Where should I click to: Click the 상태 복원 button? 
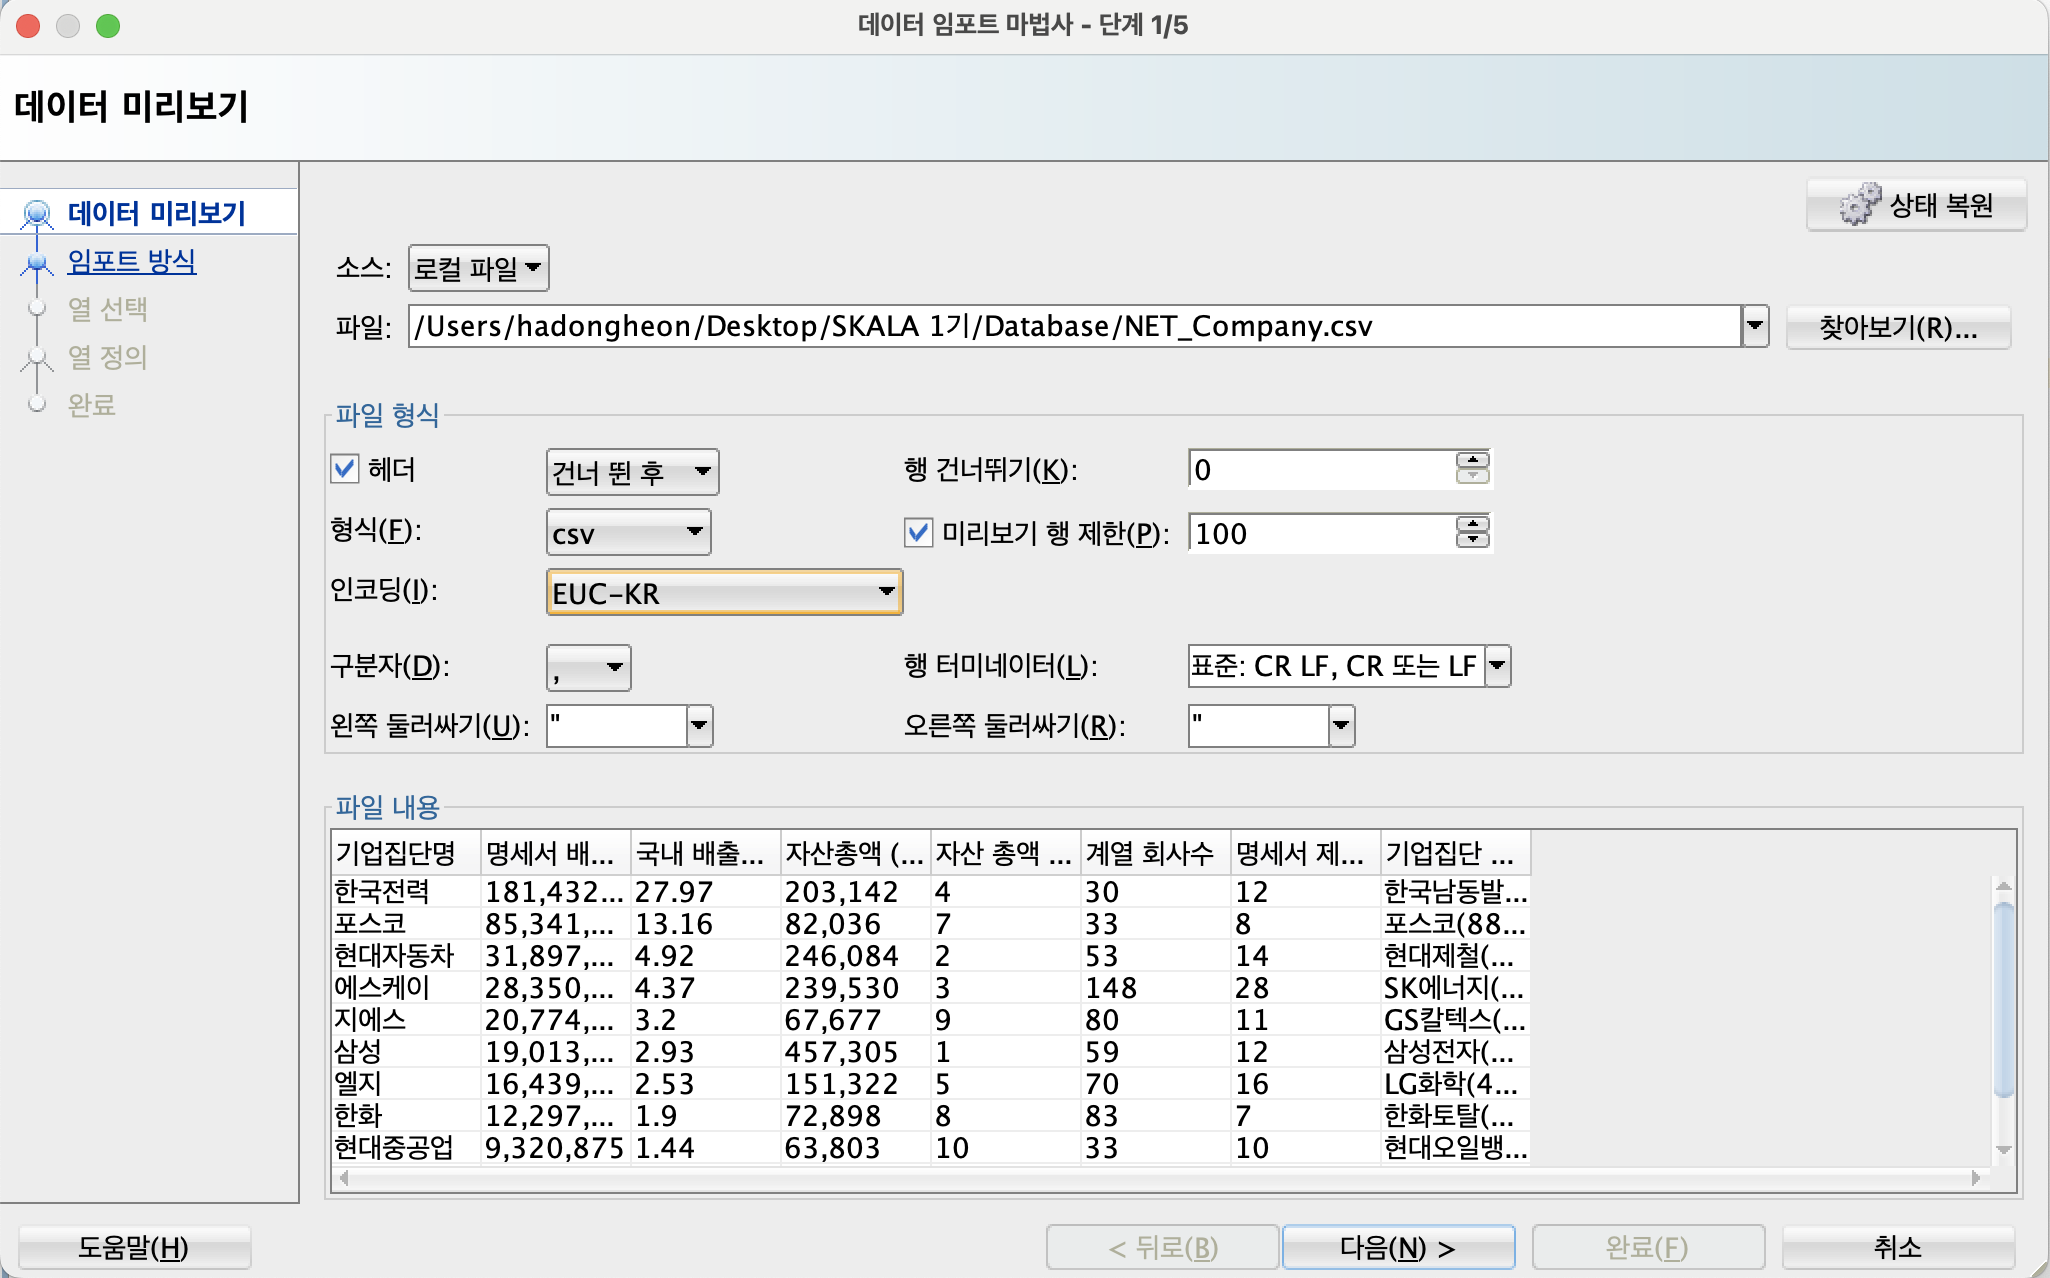(x=1916, y=205)
